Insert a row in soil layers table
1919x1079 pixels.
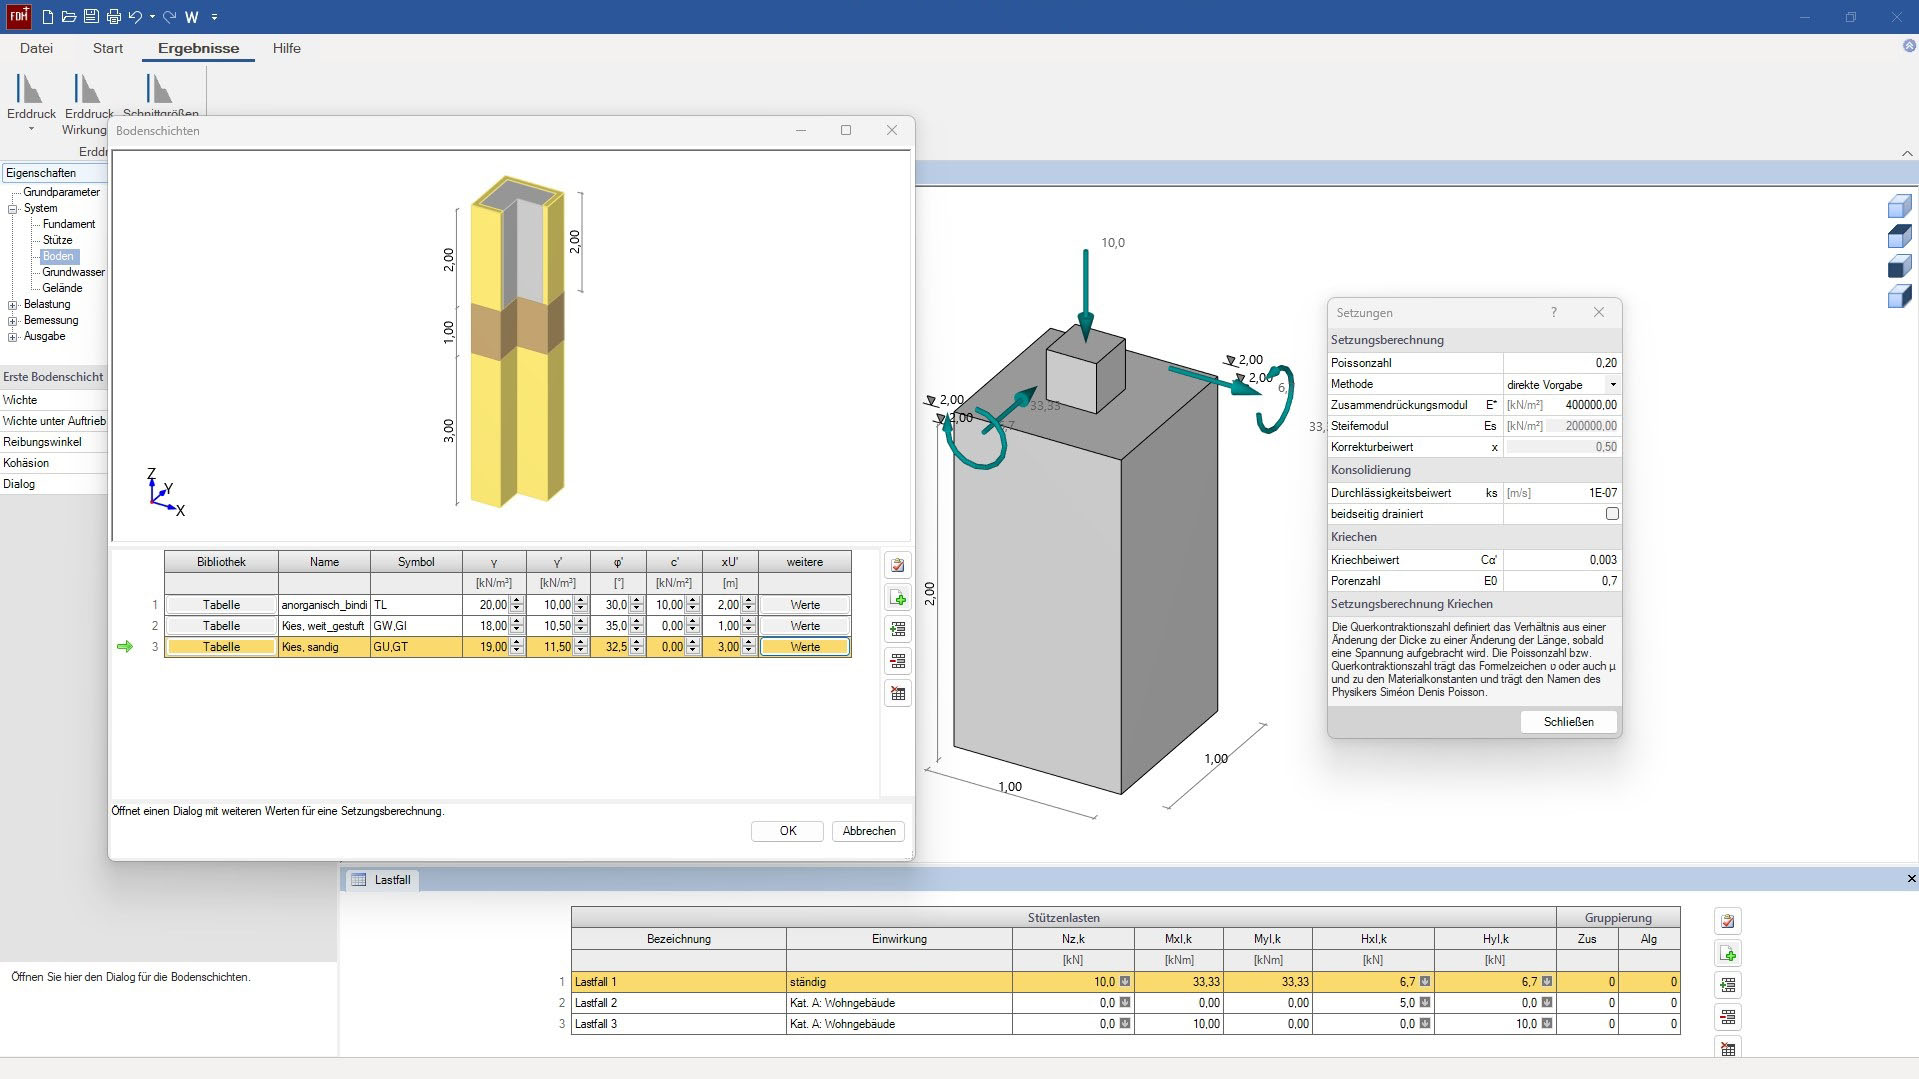pyautogui.click(x=898, y=629)
